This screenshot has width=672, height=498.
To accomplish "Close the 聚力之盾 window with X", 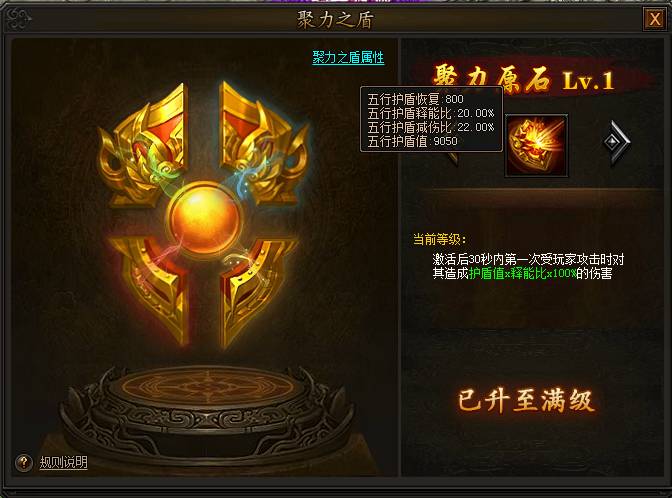I will point(654,19).
